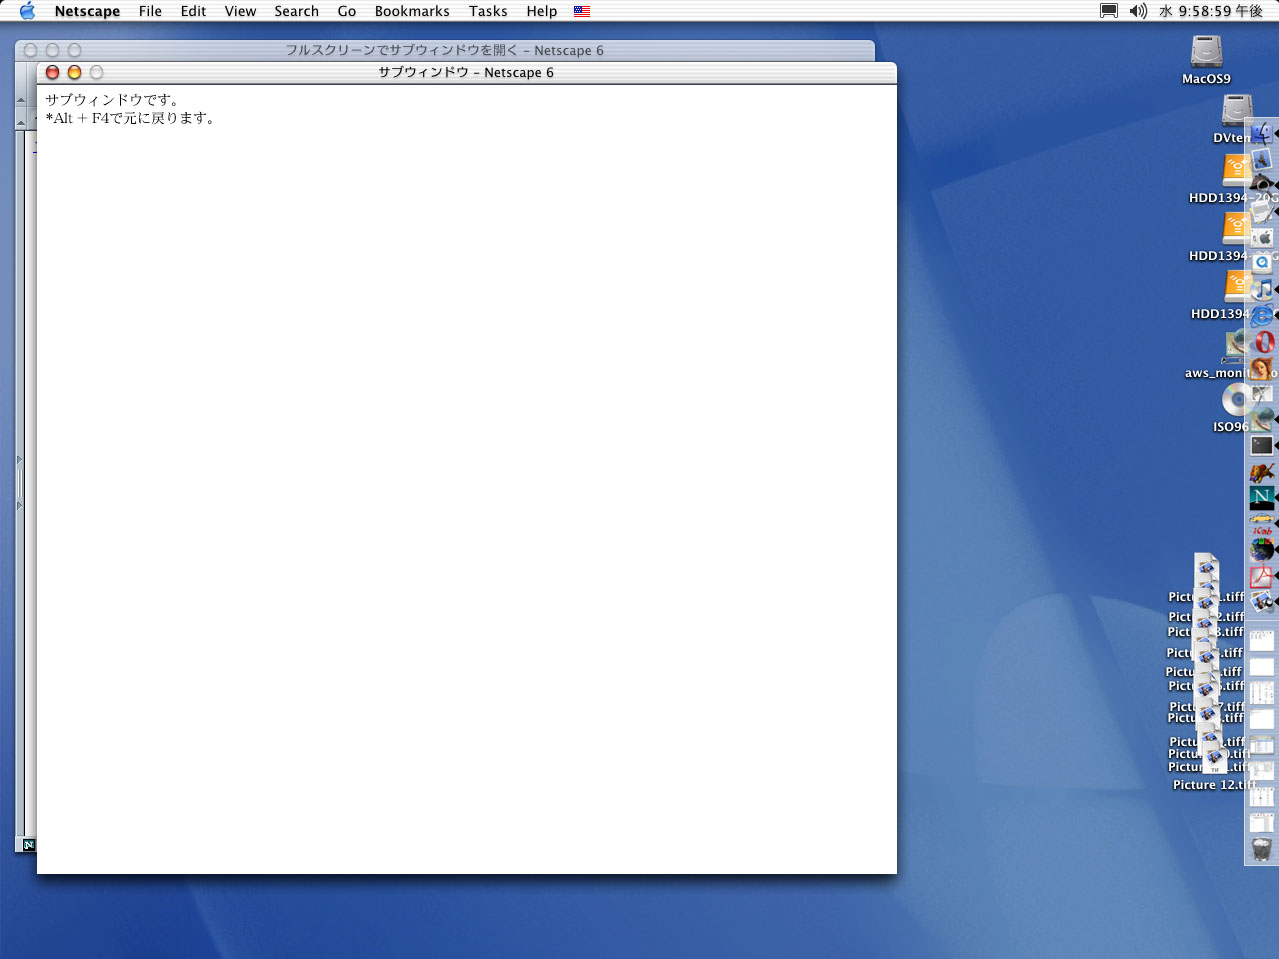1279x959 pixels.
Task: Click the menu bar clock
Action: click(1211, 11)
